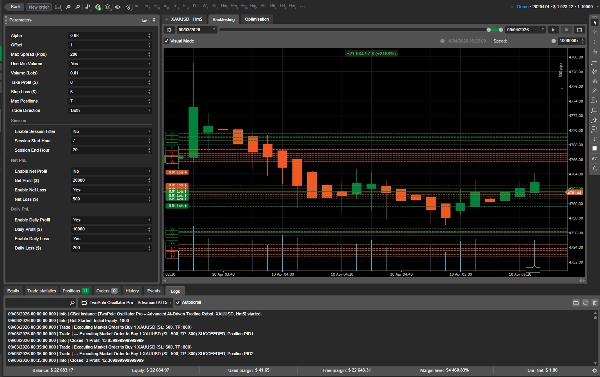Open backtesting settings icon beside the start date
Screen dimensions: 600x377
(169, 29)
